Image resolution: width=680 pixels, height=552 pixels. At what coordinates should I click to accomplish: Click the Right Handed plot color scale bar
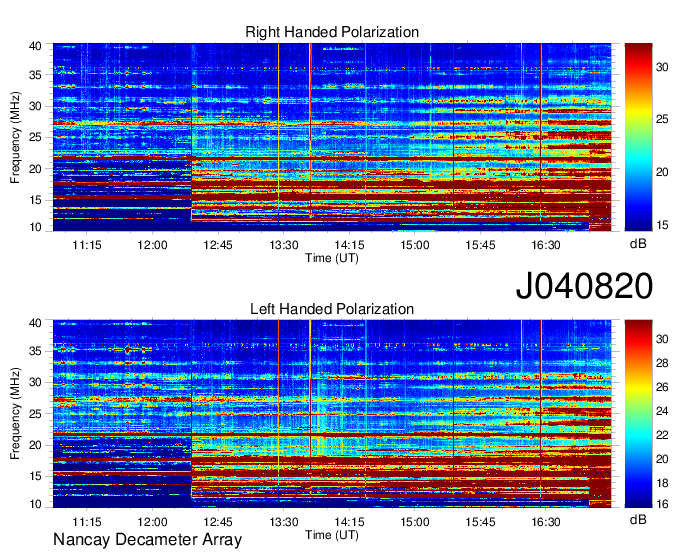point(638,137)
